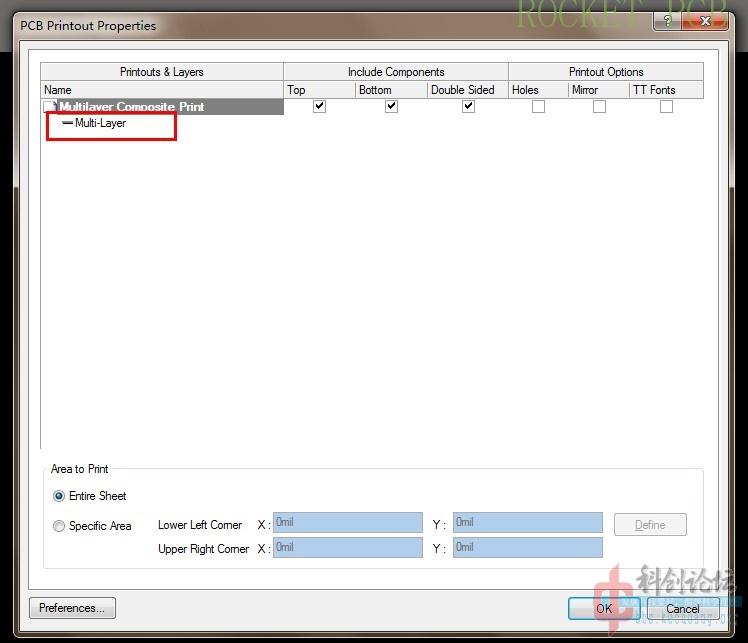The width and height of the screenshot is (748, 643).
Task: Uncheck the Top components checkbox
Action: (320, 106)
